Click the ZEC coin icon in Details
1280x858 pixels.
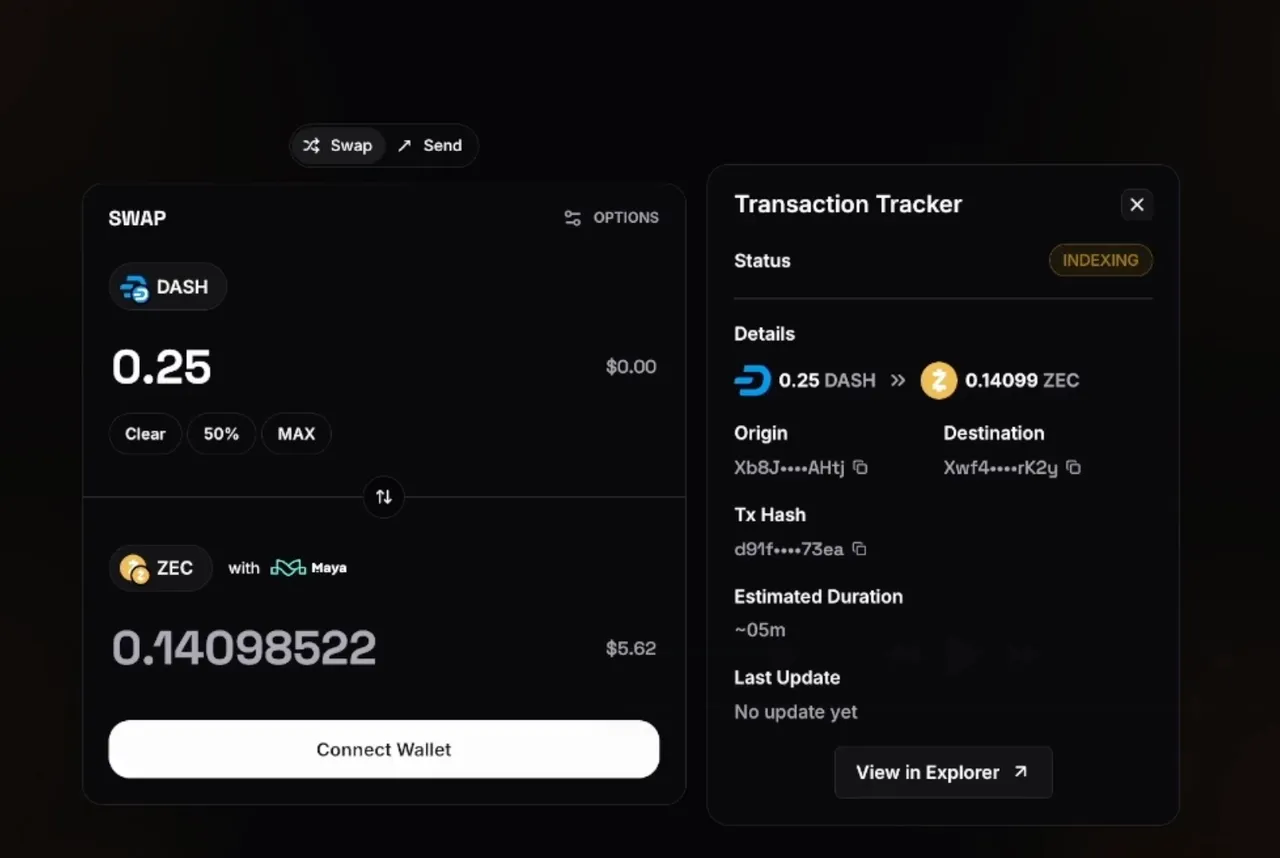coord(938,380)
